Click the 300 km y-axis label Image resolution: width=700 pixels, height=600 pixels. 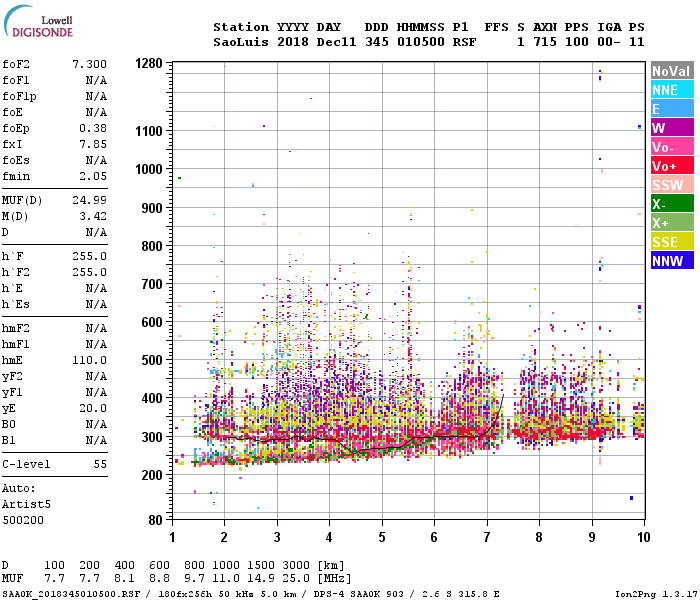152,437
